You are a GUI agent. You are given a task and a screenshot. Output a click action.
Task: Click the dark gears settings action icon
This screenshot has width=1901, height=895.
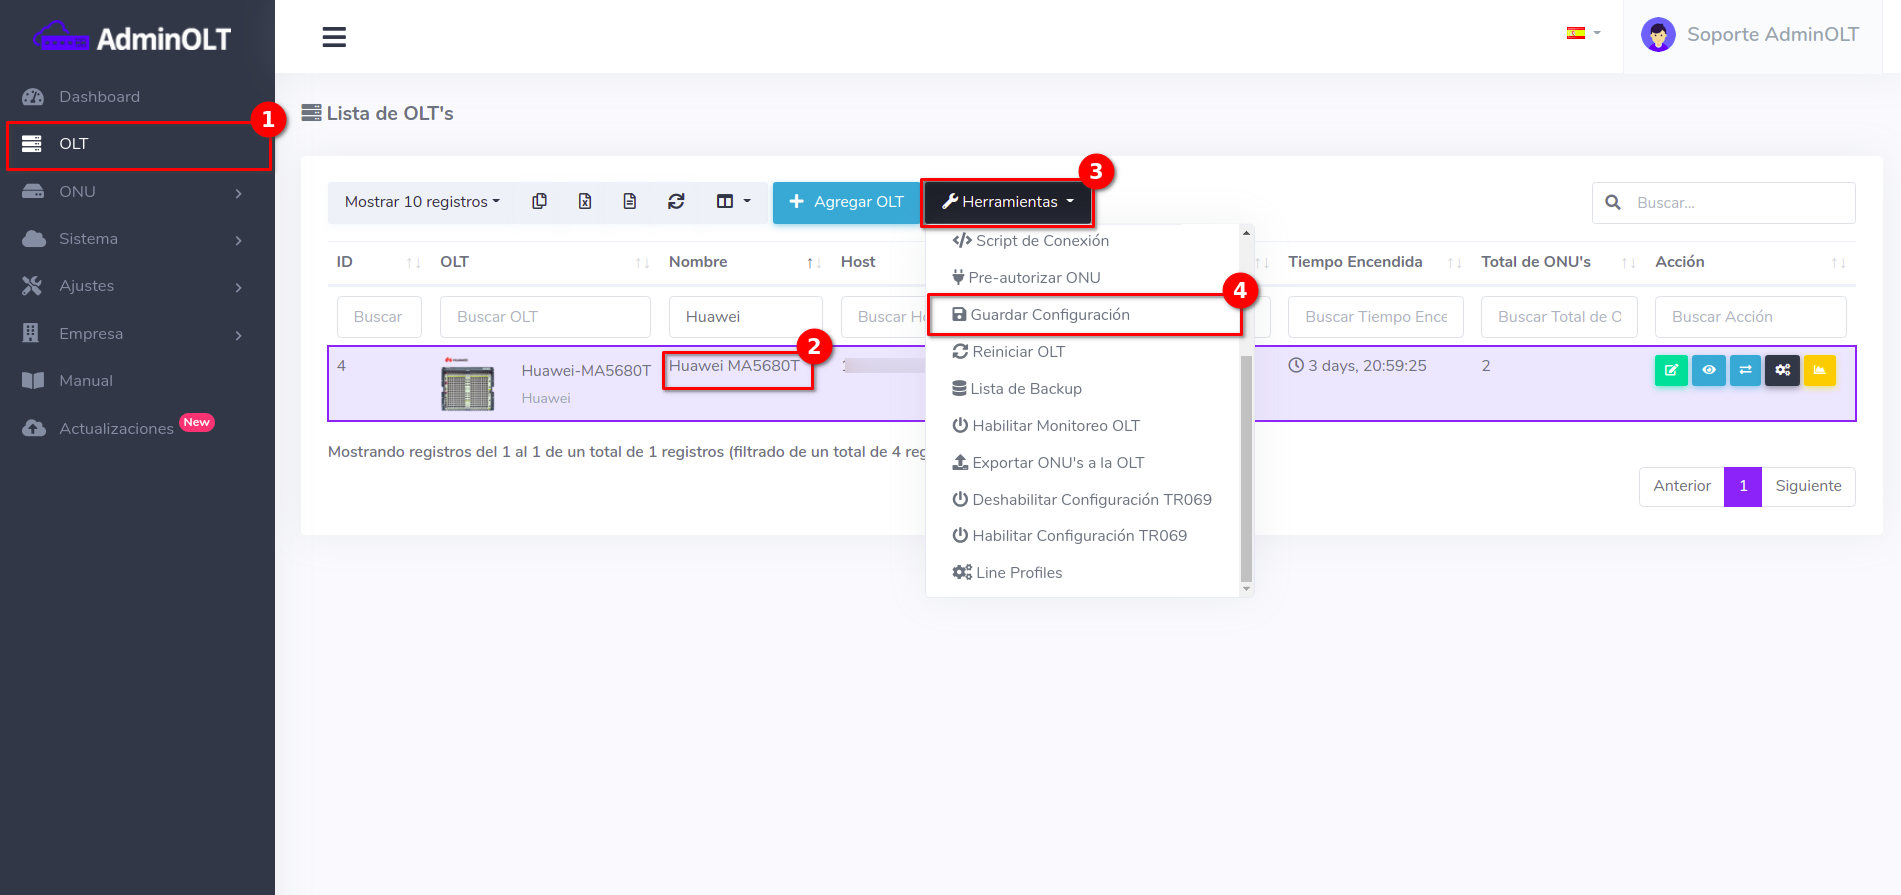tap(1782, 370)
